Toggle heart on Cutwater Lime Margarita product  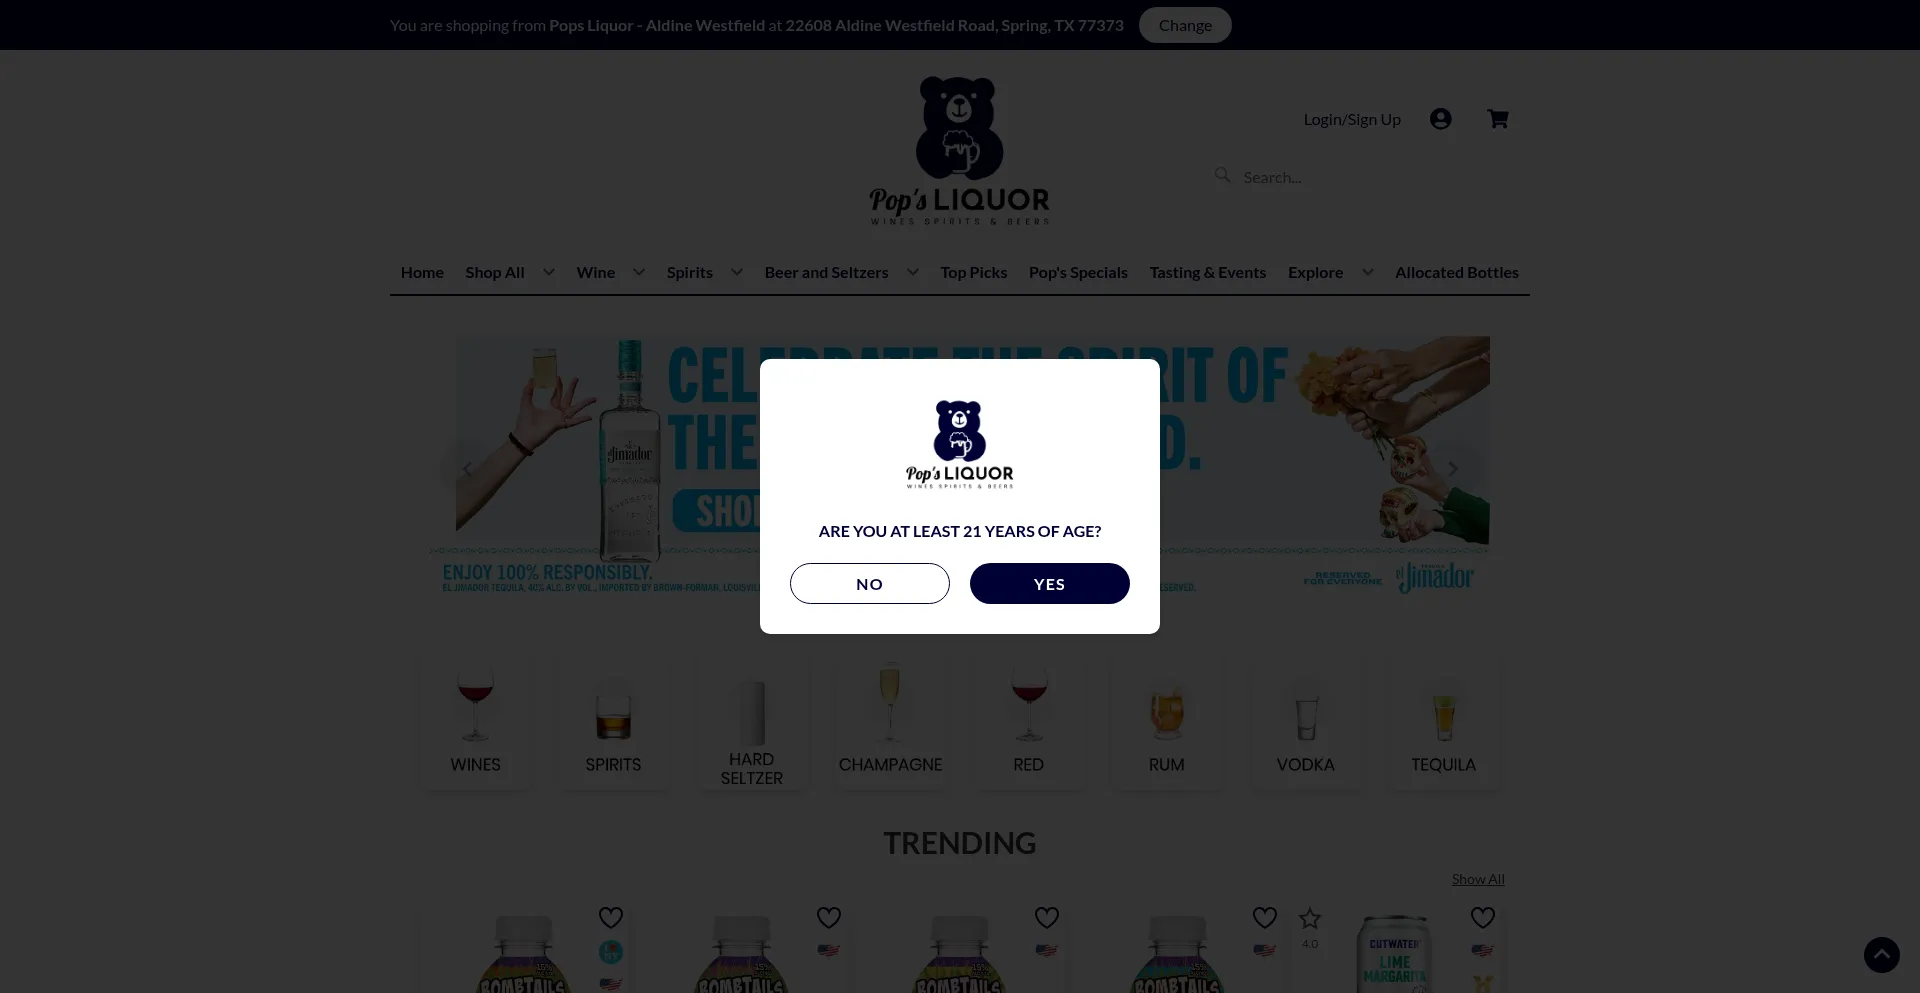[x=1483, y=917]
